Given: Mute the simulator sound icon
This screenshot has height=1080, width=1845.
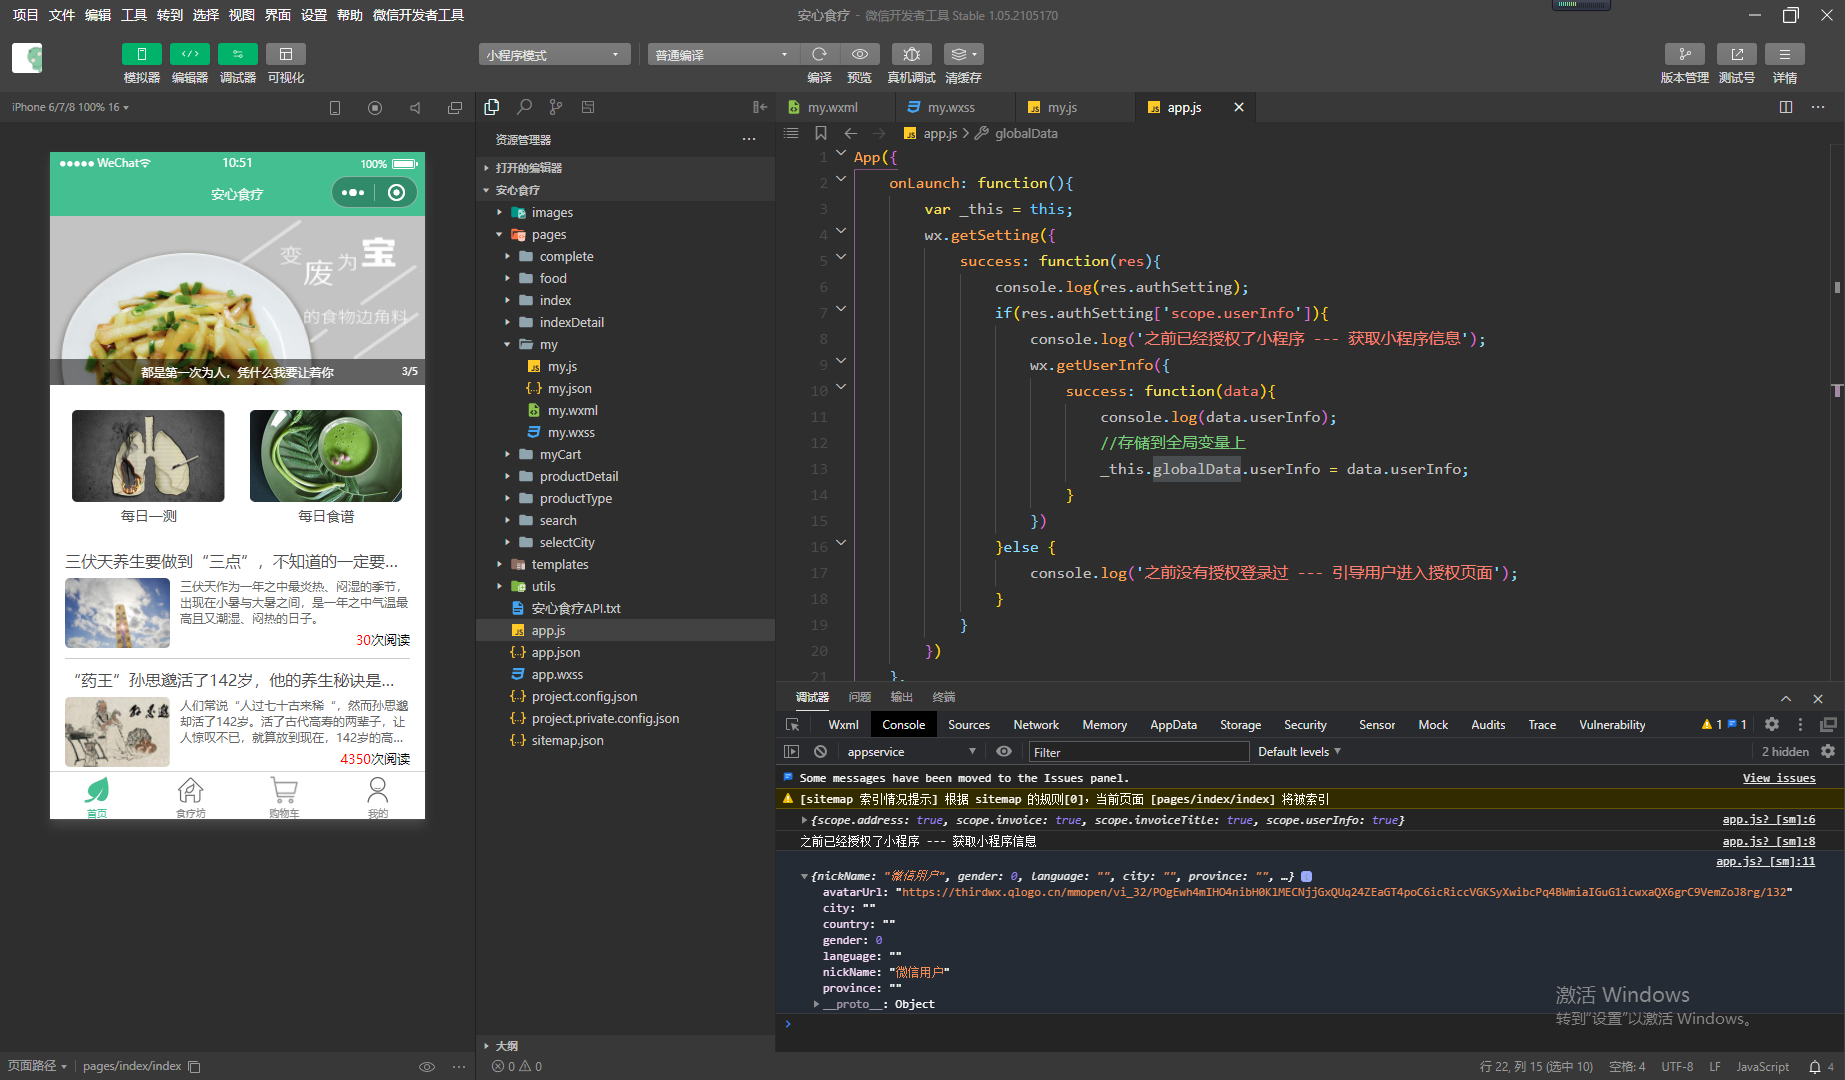Looking at the screenshot, I should (x=415, y=108).
